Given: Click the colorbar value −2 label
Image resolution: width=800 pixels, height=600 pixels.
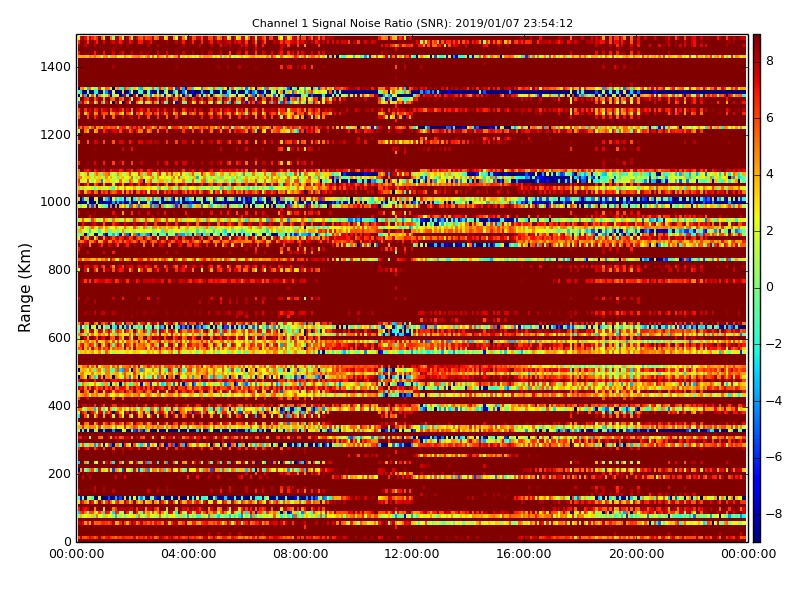Looking at the screenshot, I should point(774,344).
